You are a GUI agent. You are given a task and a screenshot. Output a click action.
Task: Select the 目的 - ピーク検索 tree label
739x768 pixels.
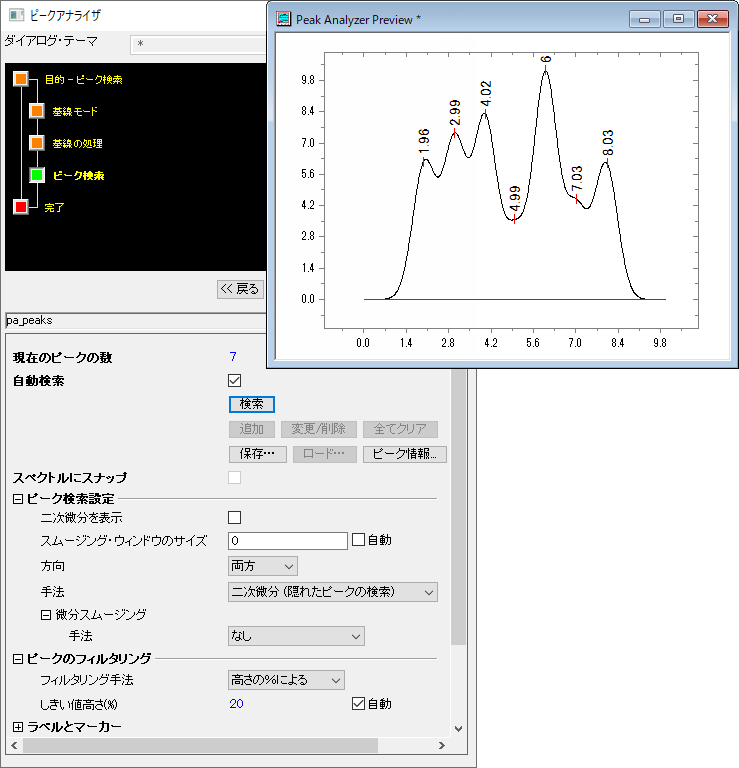click(84, 79)
